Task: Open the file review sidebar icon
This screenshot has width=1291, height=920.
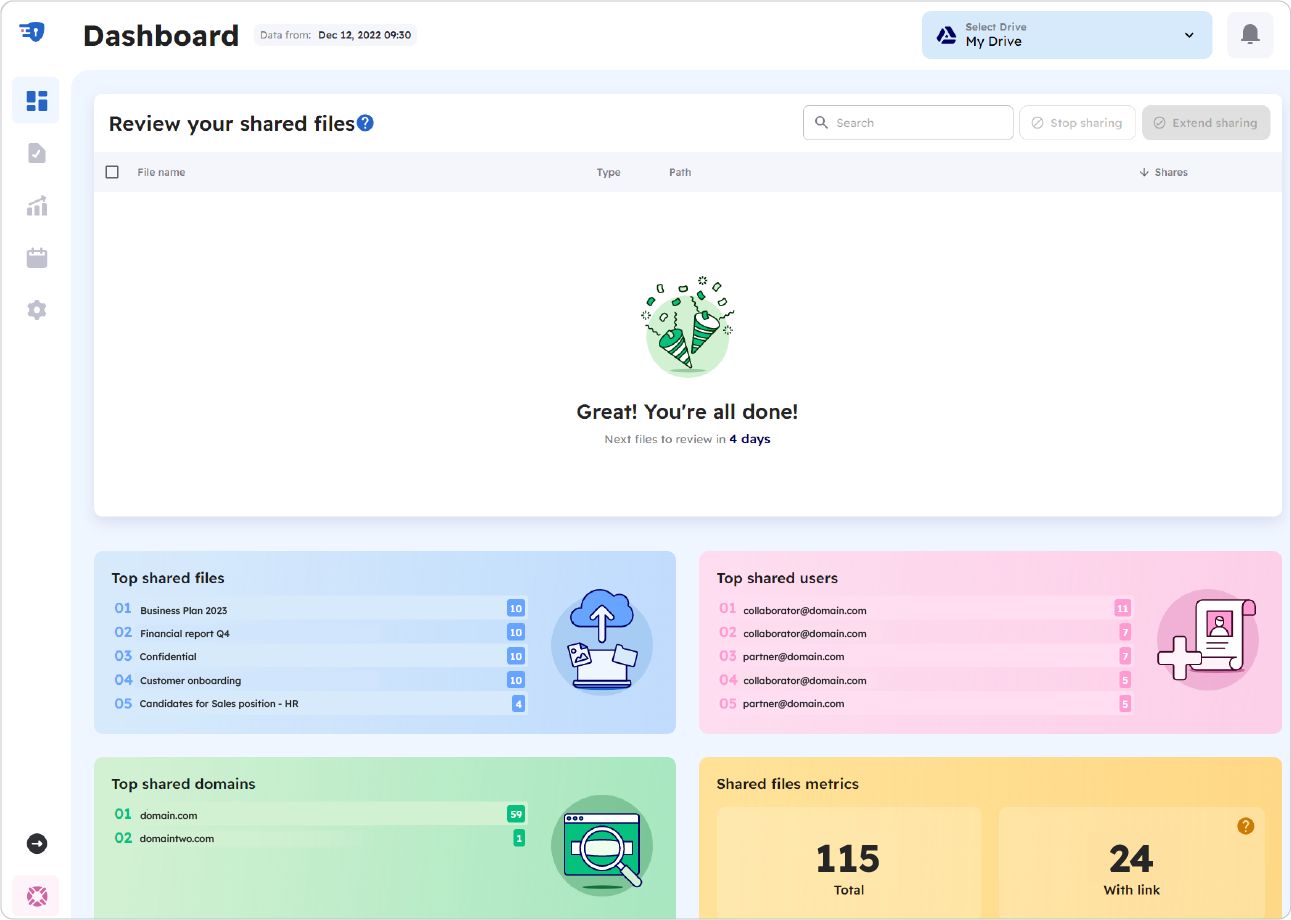Action: (37, 153)
